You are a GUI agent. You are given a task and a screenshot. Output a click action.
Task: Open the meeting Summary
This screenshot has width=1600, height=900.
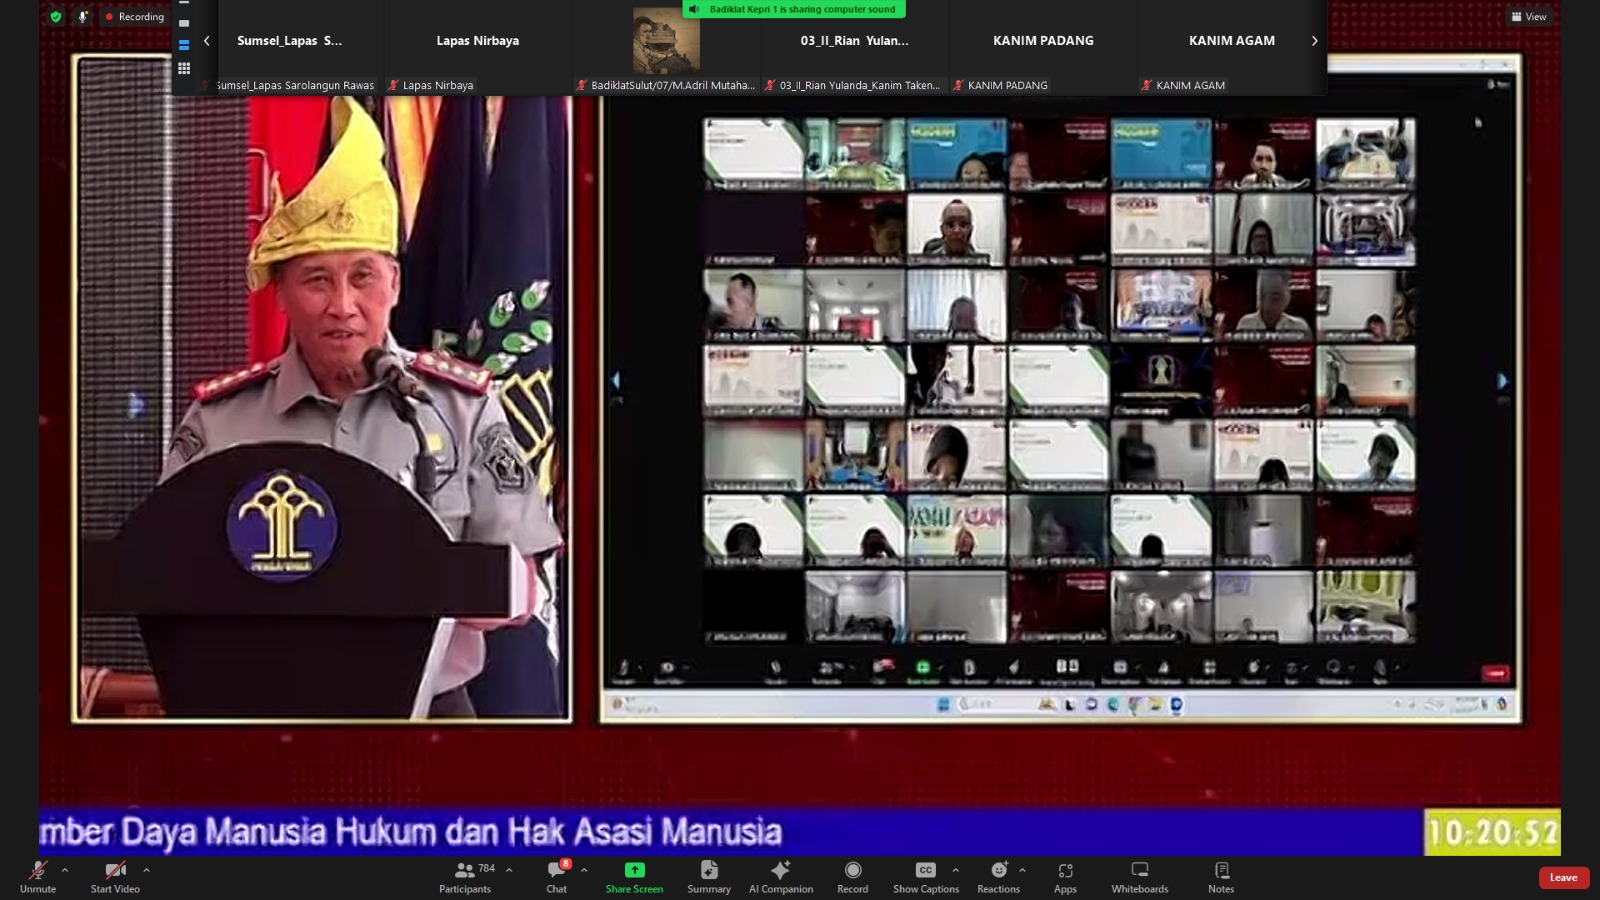pos(708,876)
